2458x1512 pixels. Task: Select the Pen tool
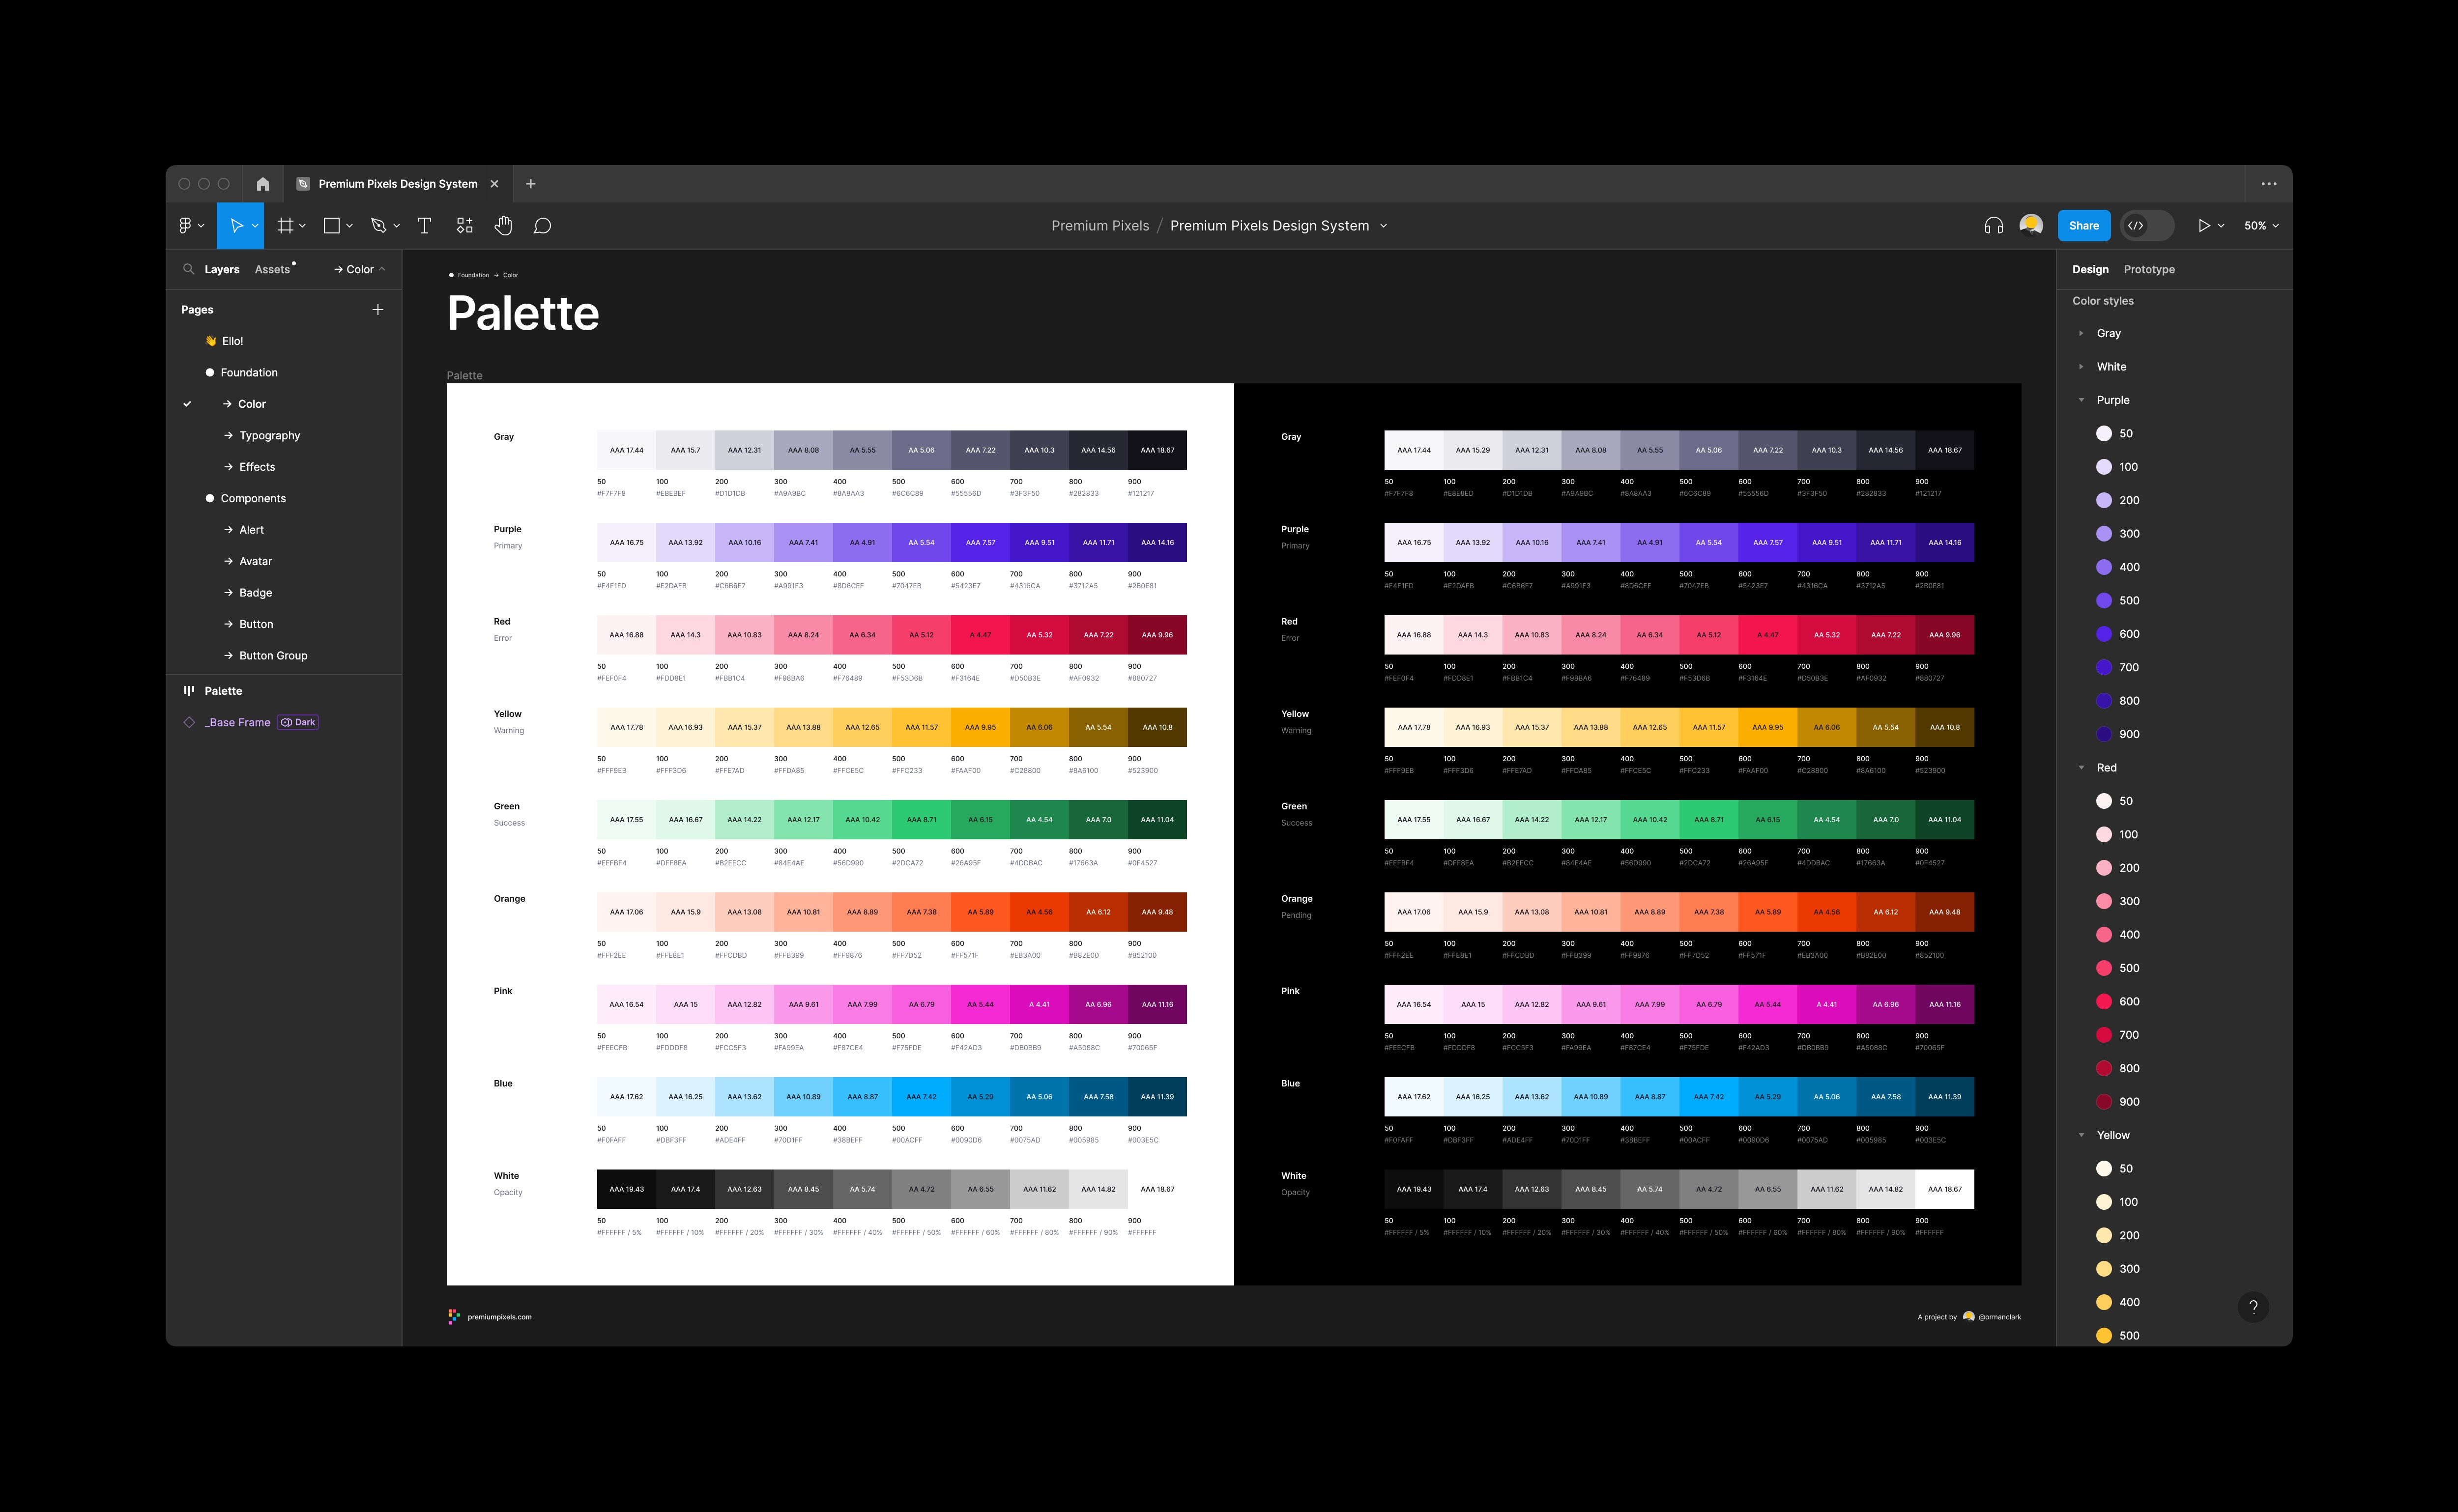click(378, 225)
